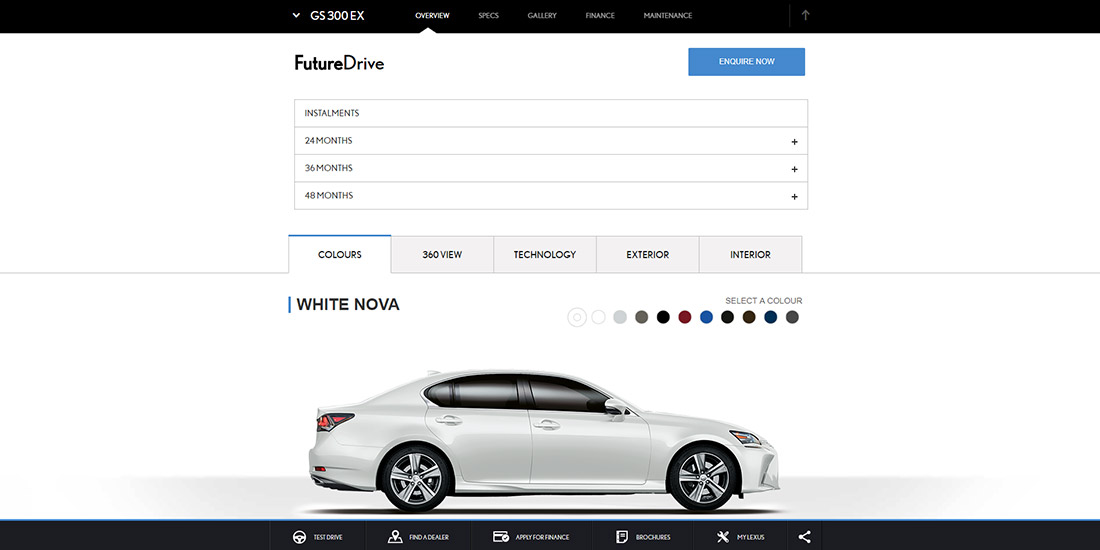1100x550 pixels.
Task: Choose the dark brown colour swatch
Action: pyautogui.click(x=749, y=317)
